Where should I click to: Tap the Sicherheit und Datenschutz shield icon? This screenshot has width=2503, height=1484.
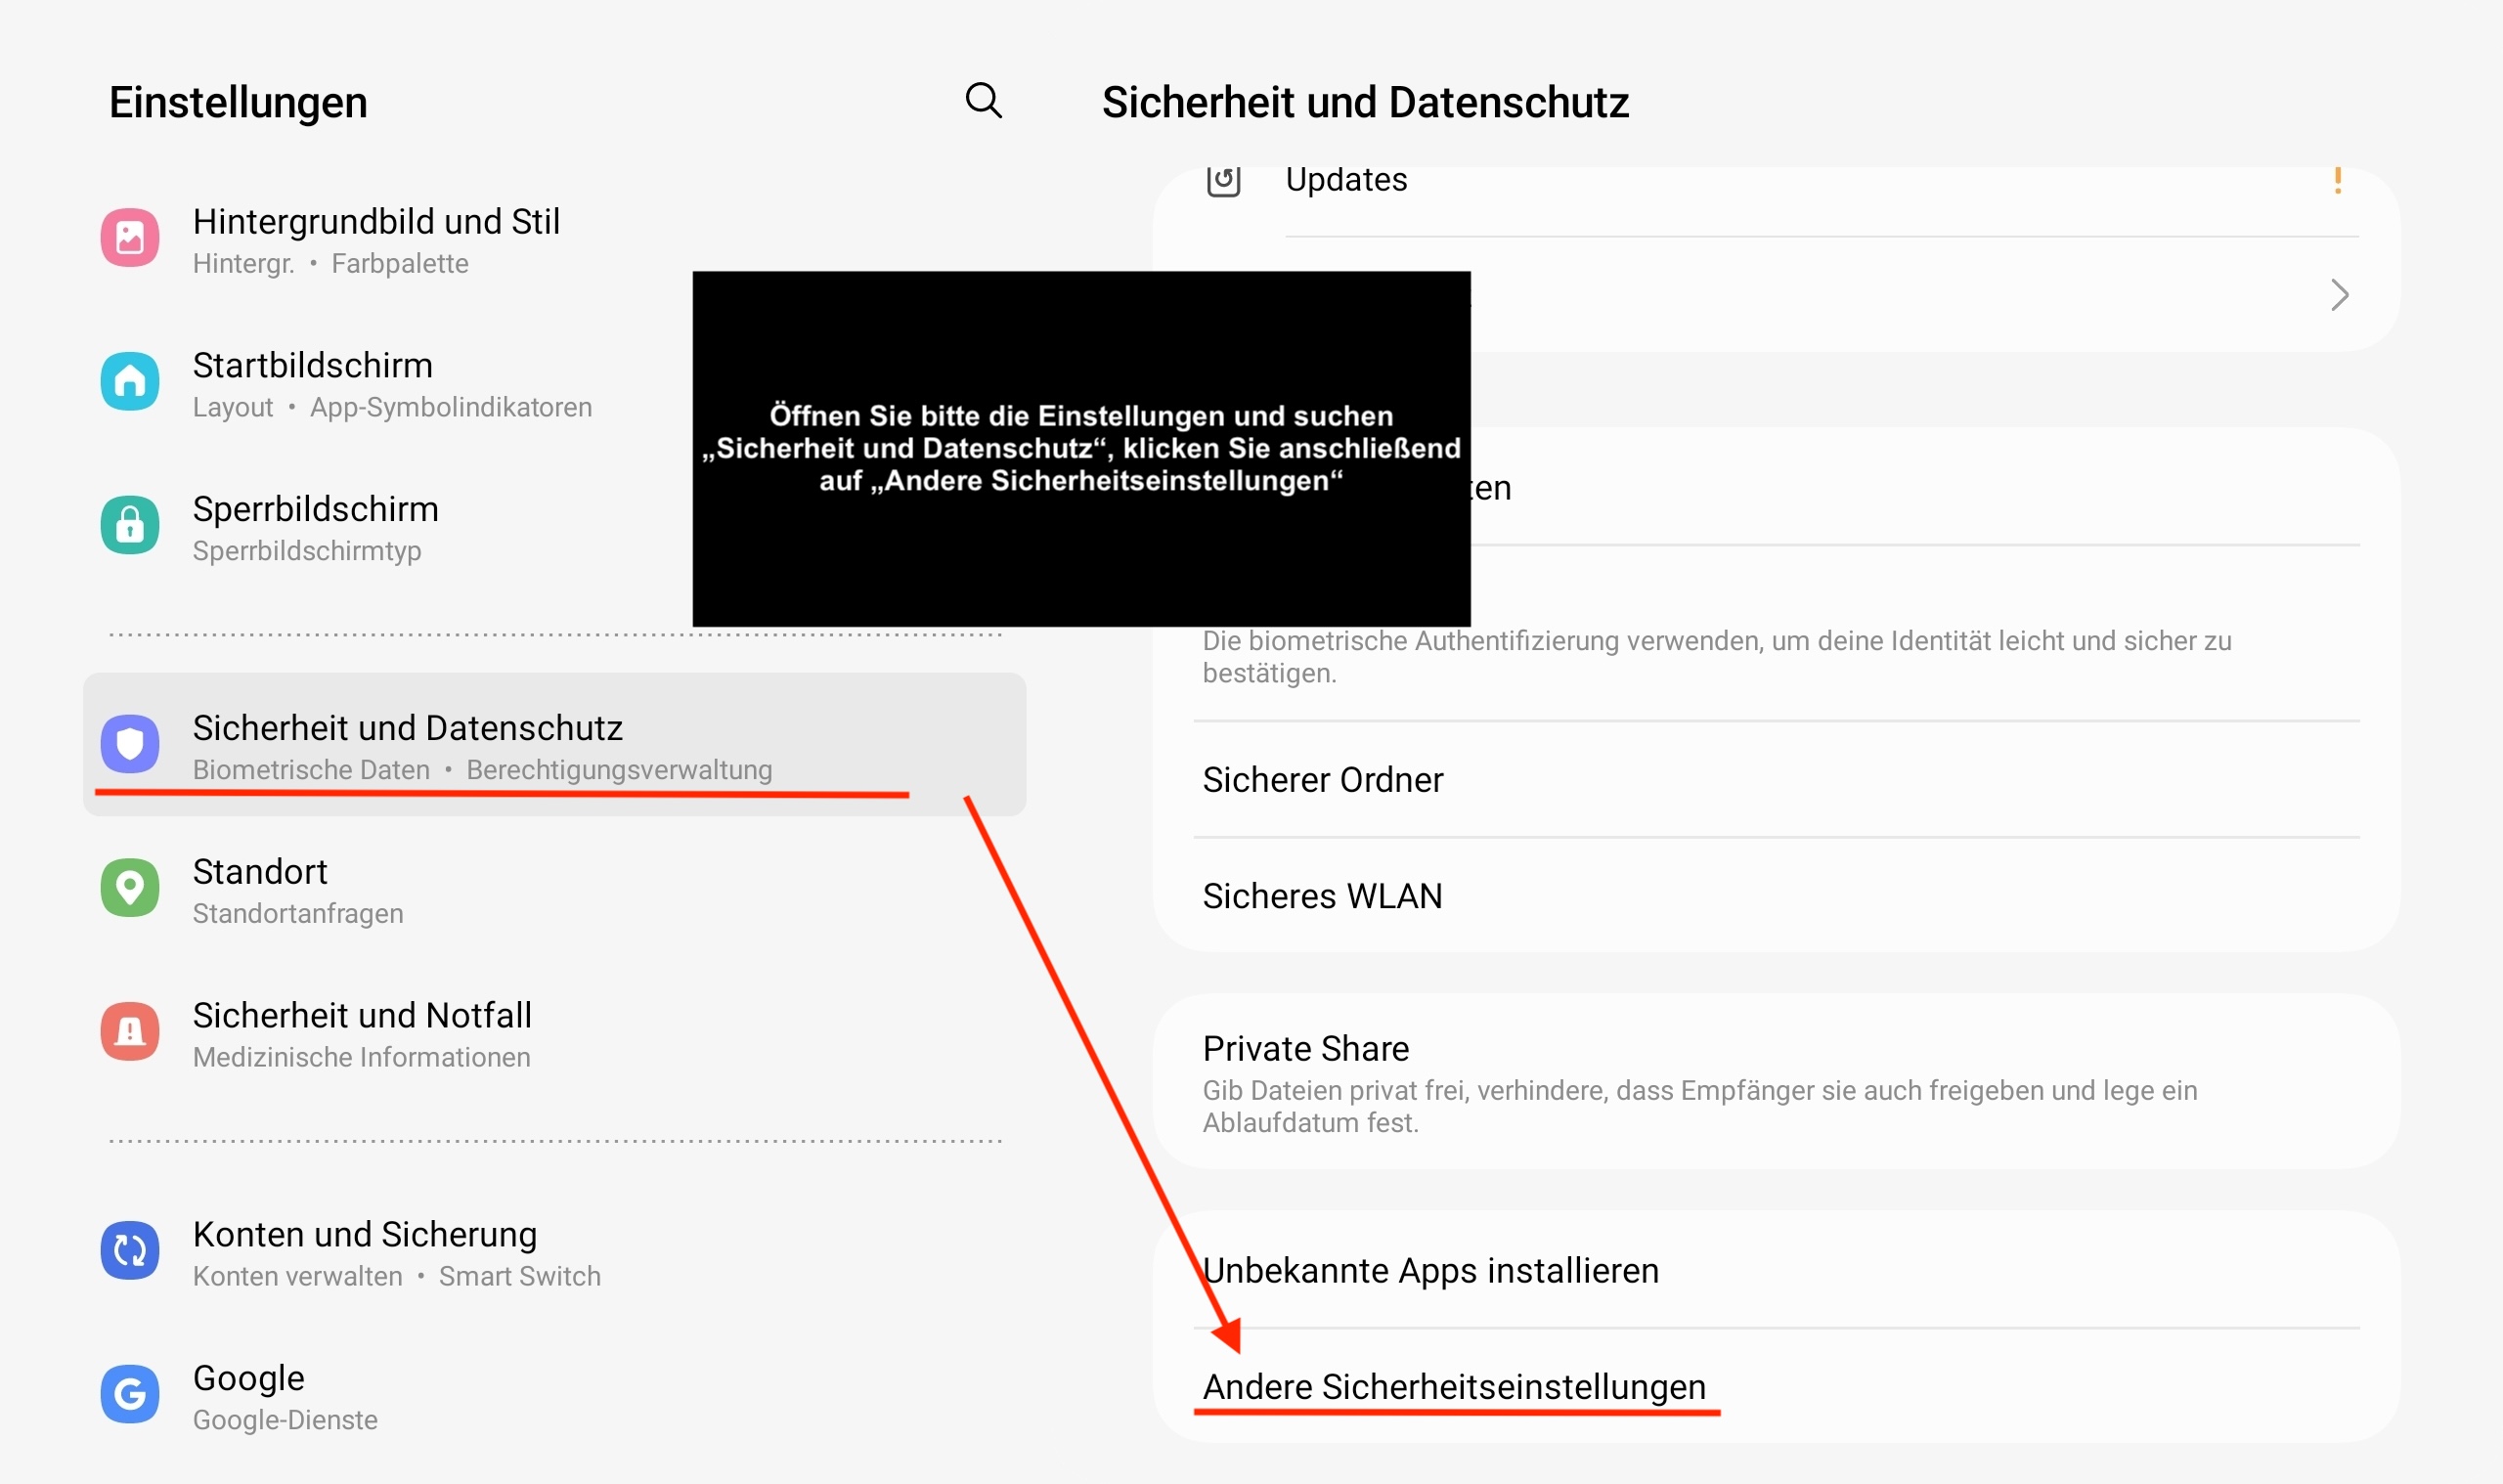(x=130, y=744)
